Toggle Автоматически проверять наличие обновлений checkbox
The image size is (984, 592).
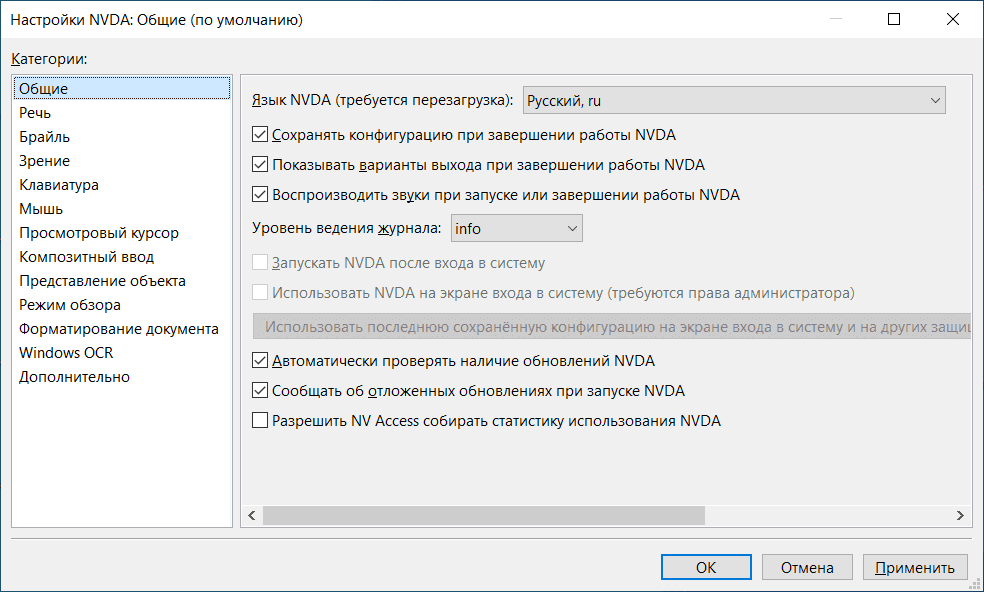click(261, 361)
